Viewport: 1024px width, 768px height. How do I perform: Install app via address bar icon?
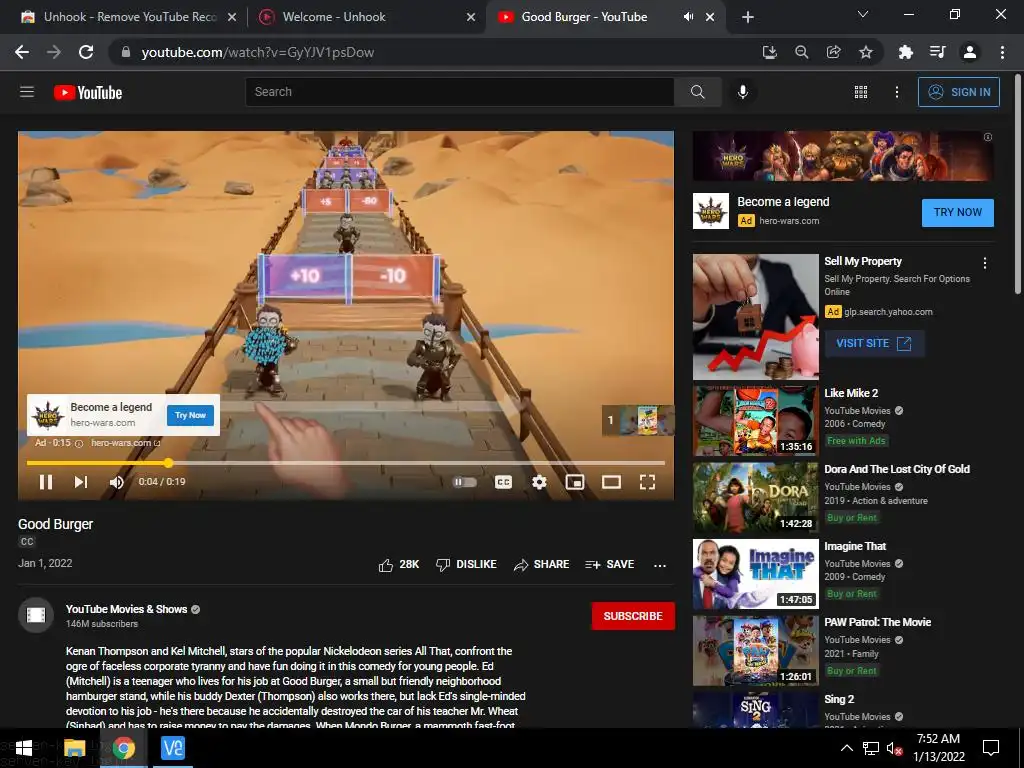click(770, 52)
